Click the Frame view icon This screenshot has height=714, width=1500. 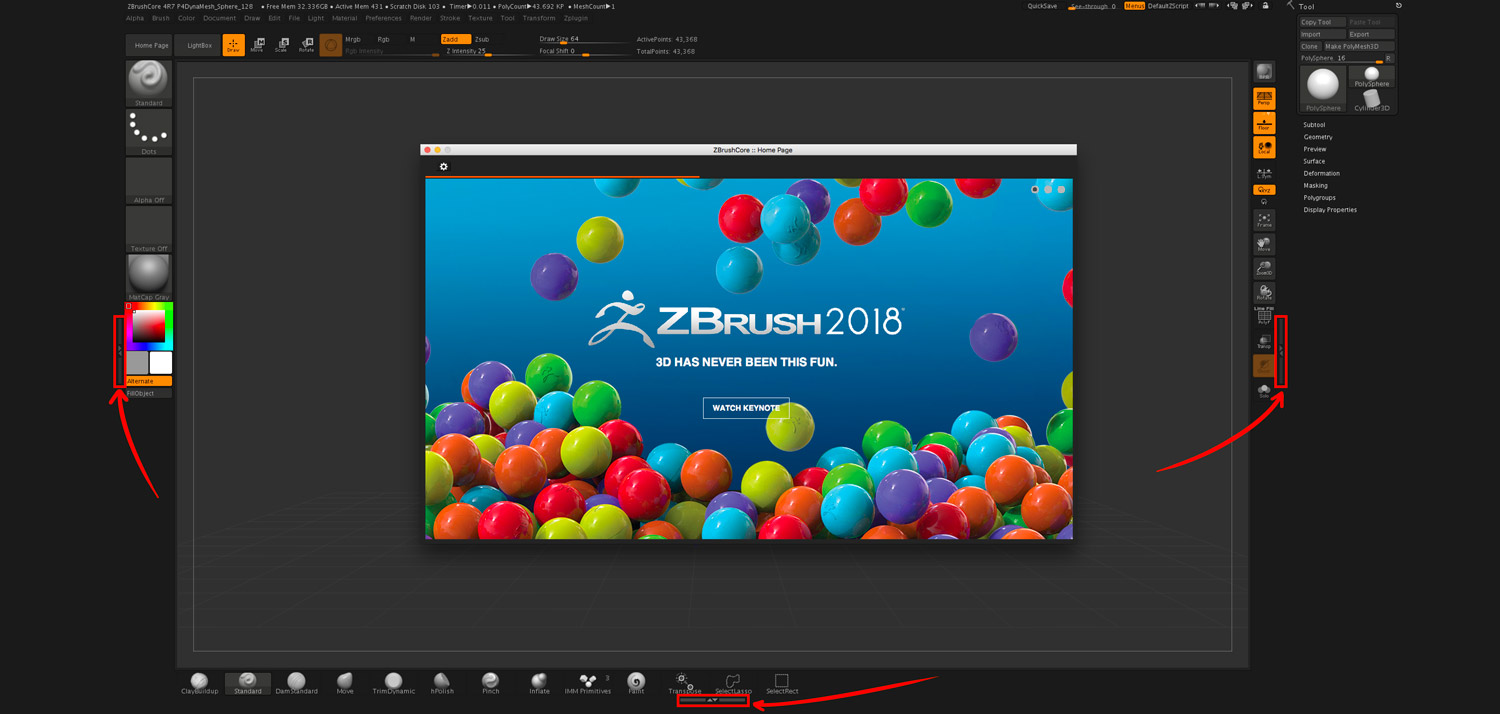pyautogui.click(x=1264, y=220)
